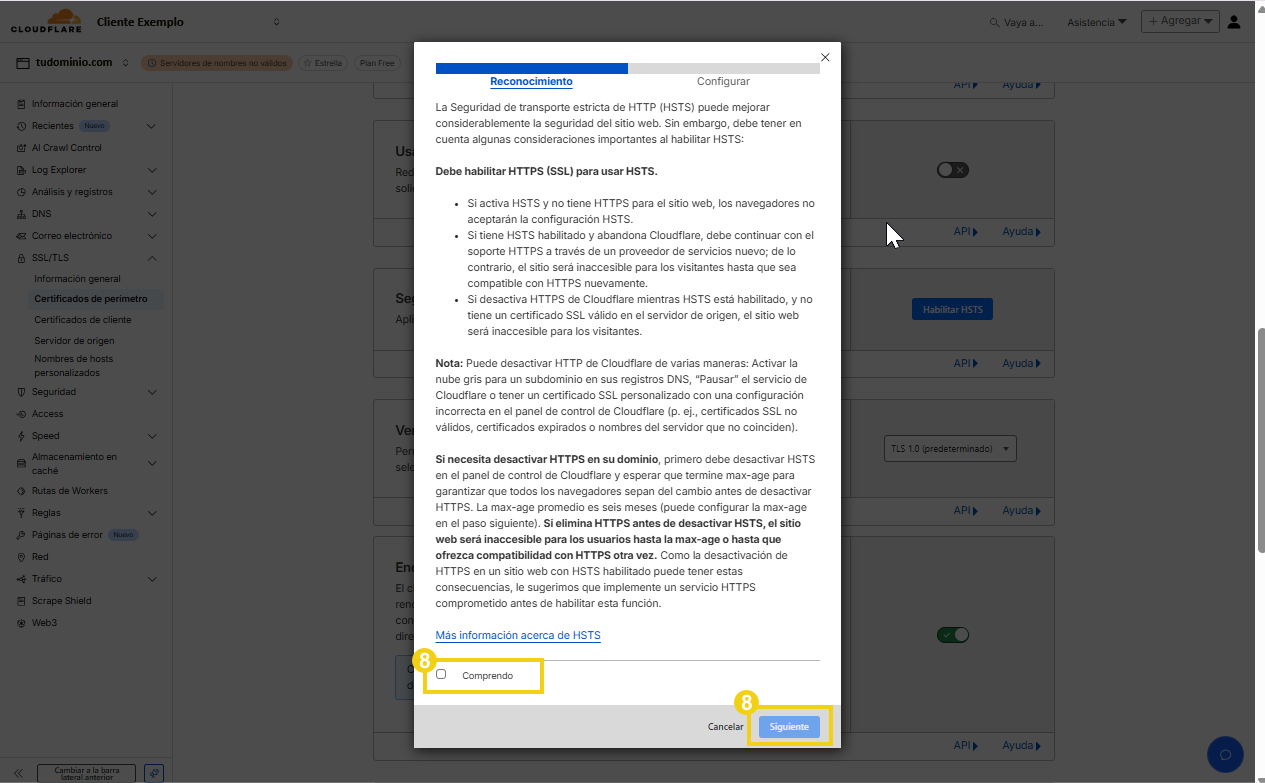Check the Comprendo checkbox

pos(441,674)
